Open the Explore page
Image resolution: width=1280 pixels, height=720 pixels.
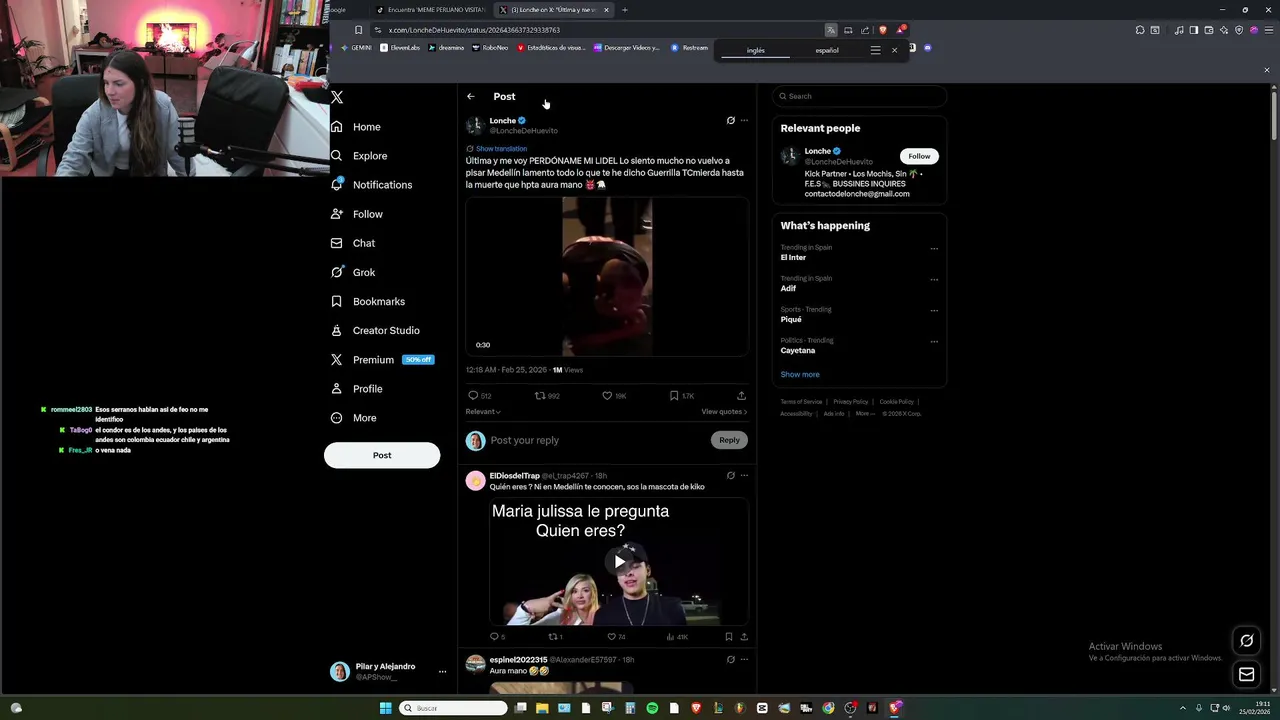click(x=359, y=156)
